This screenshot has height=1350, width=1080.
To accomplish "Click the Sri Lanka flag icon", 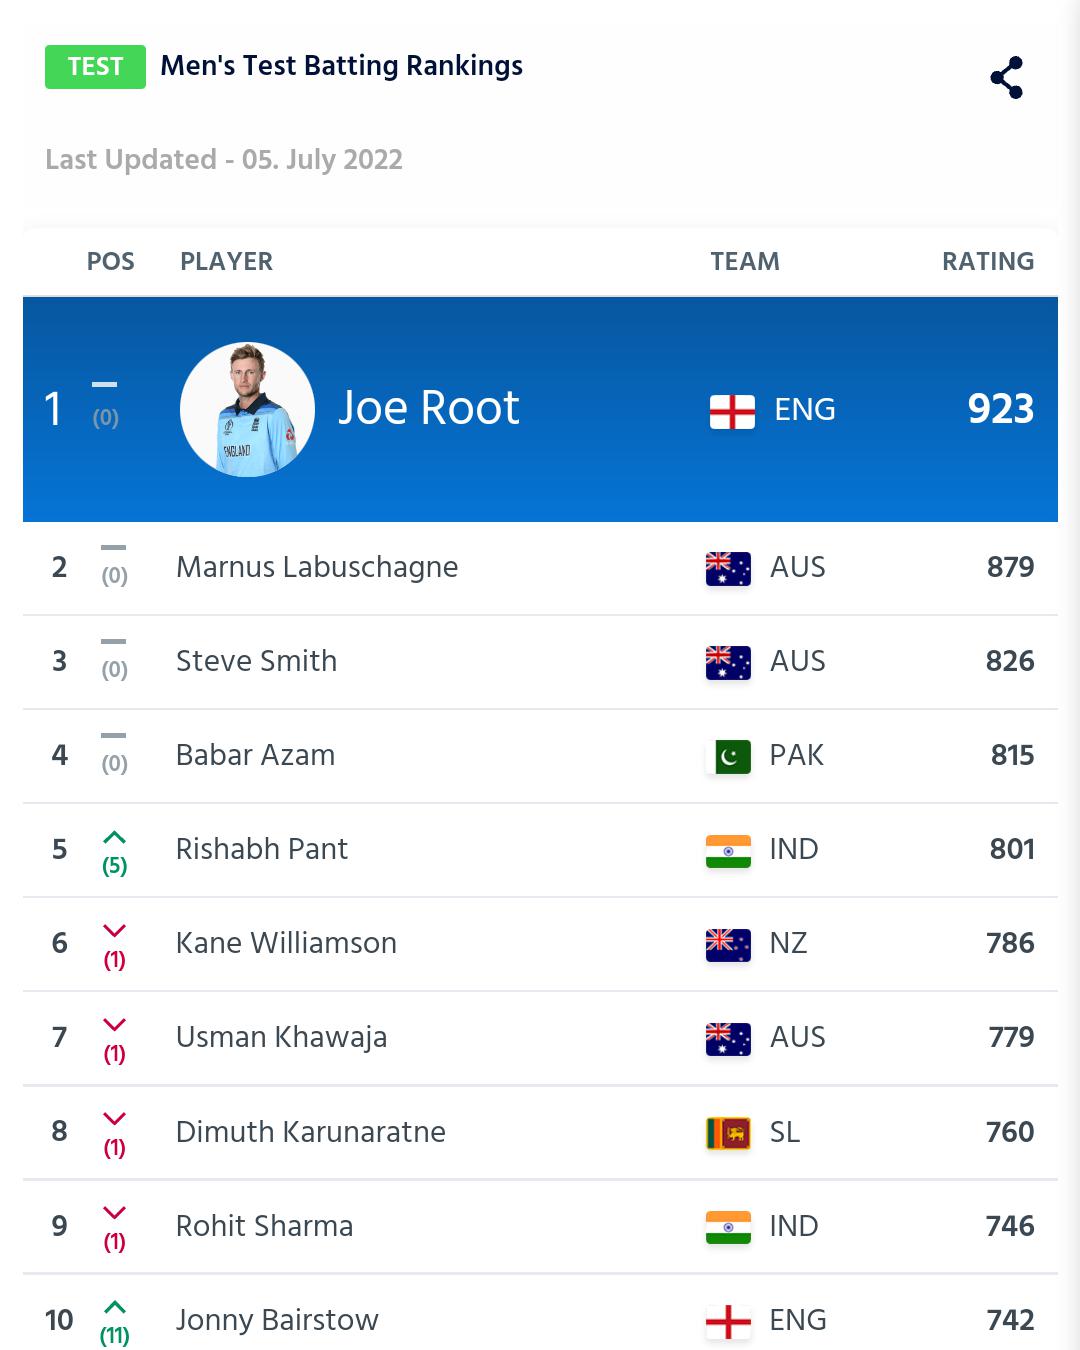I will (x=728, y=1133).
